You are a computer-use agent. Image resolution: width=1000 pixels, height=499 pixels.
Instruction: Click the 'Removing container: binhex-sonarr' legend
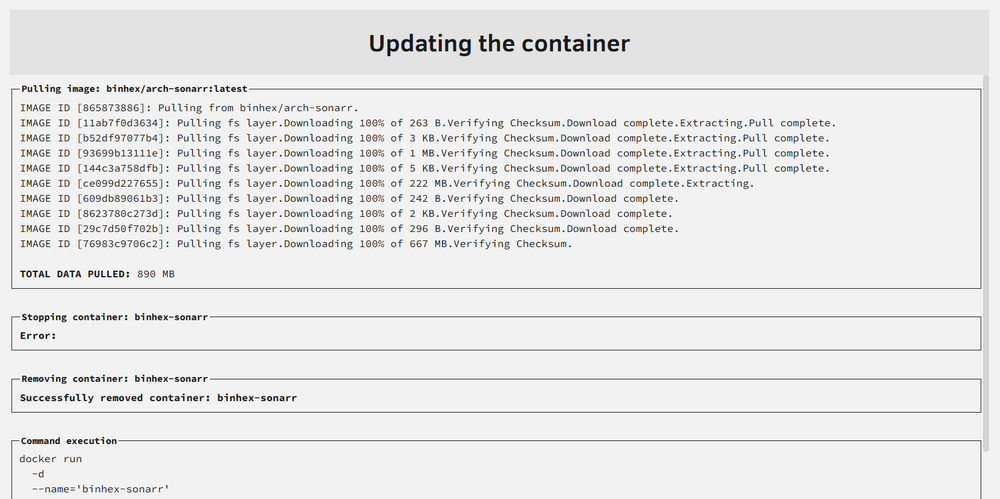115,379
